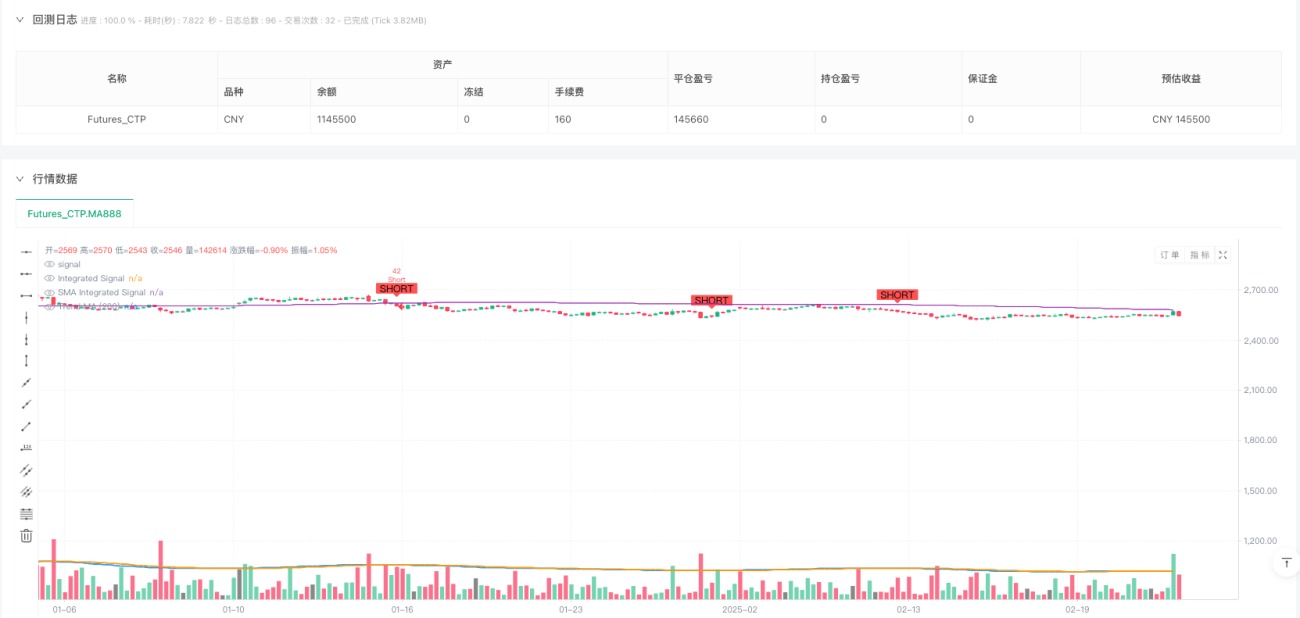Collapse the 行情数据 section
The height and width of the screenshot is (618, 1300).
click(19, 179)
